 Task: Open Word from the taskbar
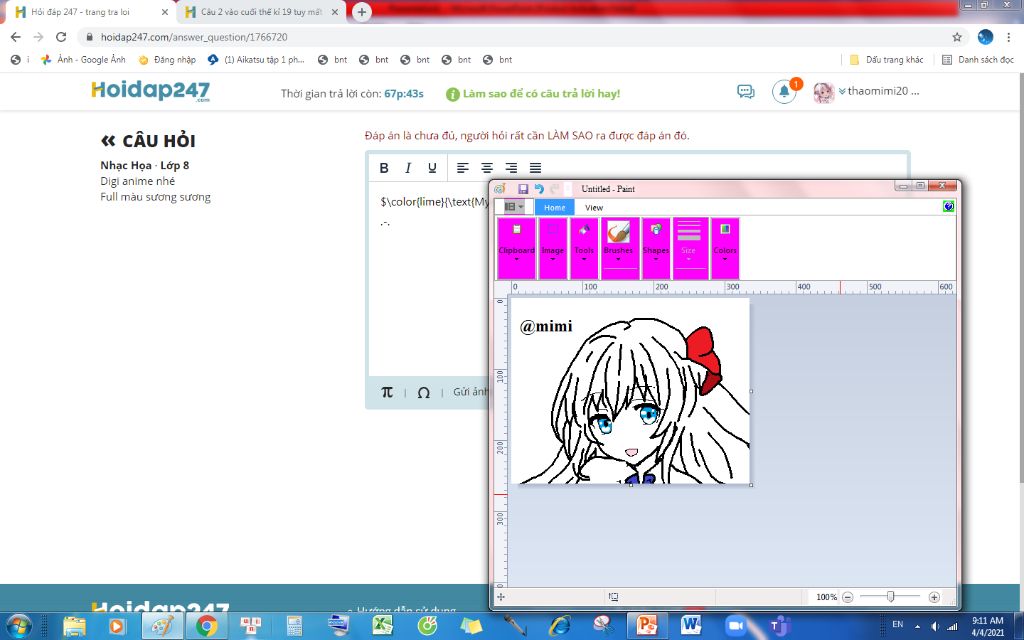pyautogui.click(x=690, y=626)
